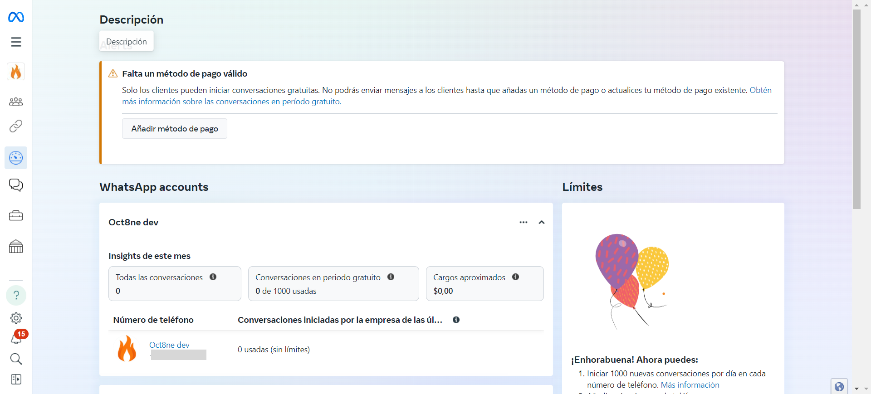This screenshot has width=871, height=394.
Task: Open the people/users sidebar icon
Action: 16,102
